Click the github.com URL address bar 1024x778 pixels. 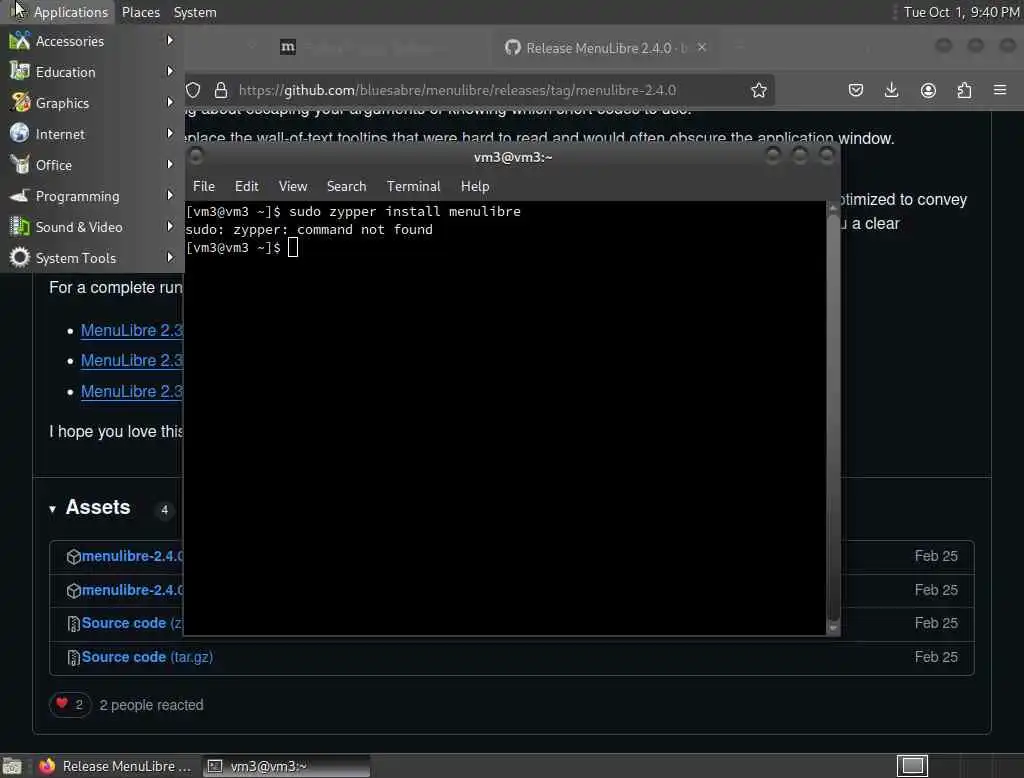pyautogui.click(x=457, y=90)
